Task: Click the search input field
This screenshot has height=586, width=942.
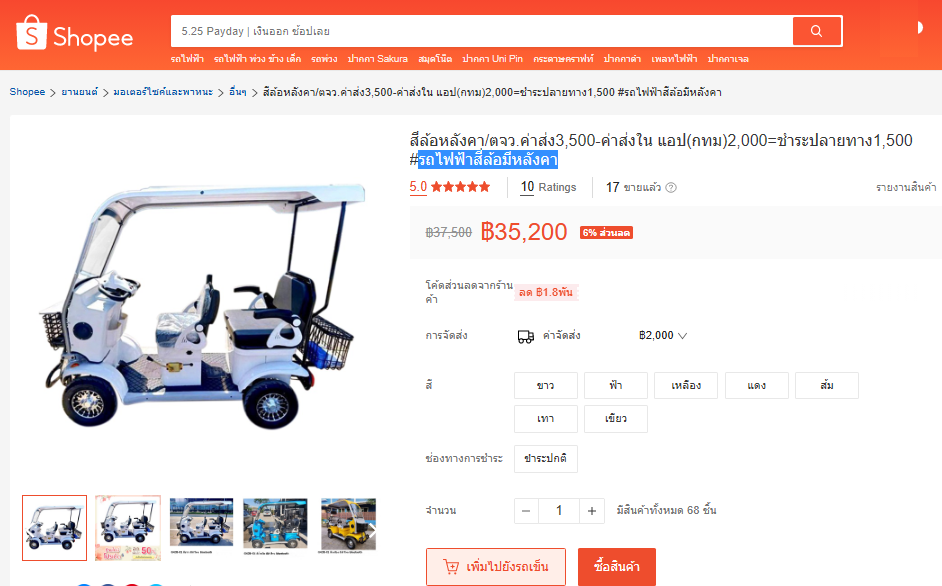Action: pyautogui.click(x=482, y=31)
